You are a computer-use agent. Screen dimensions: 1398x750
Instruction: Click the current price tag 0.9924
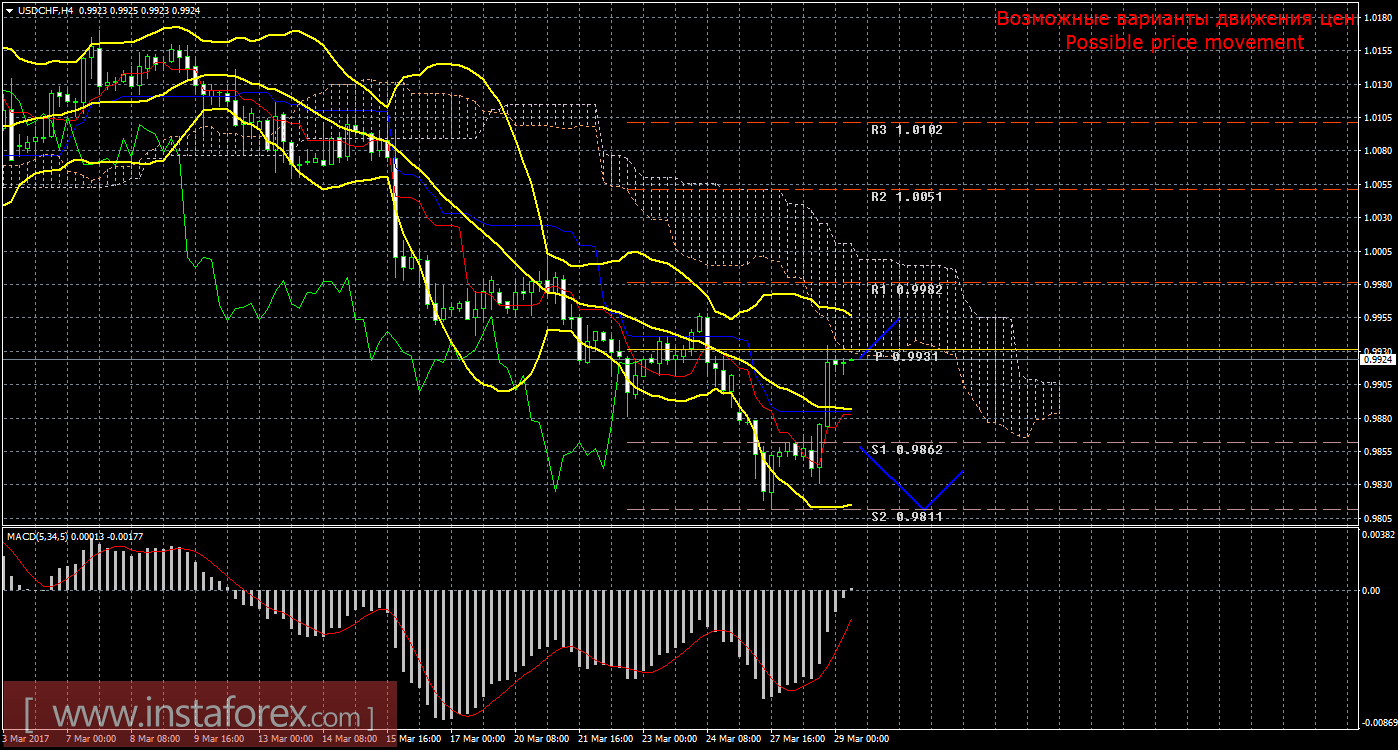pos(1377,359)
